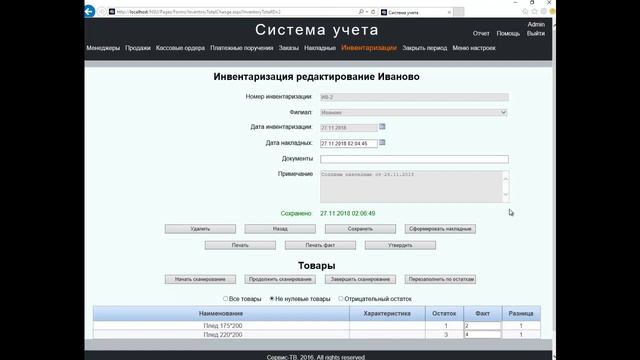Open browser favorites star icon
This screenshot has height=360, width=640.
[x=535, y=11]
